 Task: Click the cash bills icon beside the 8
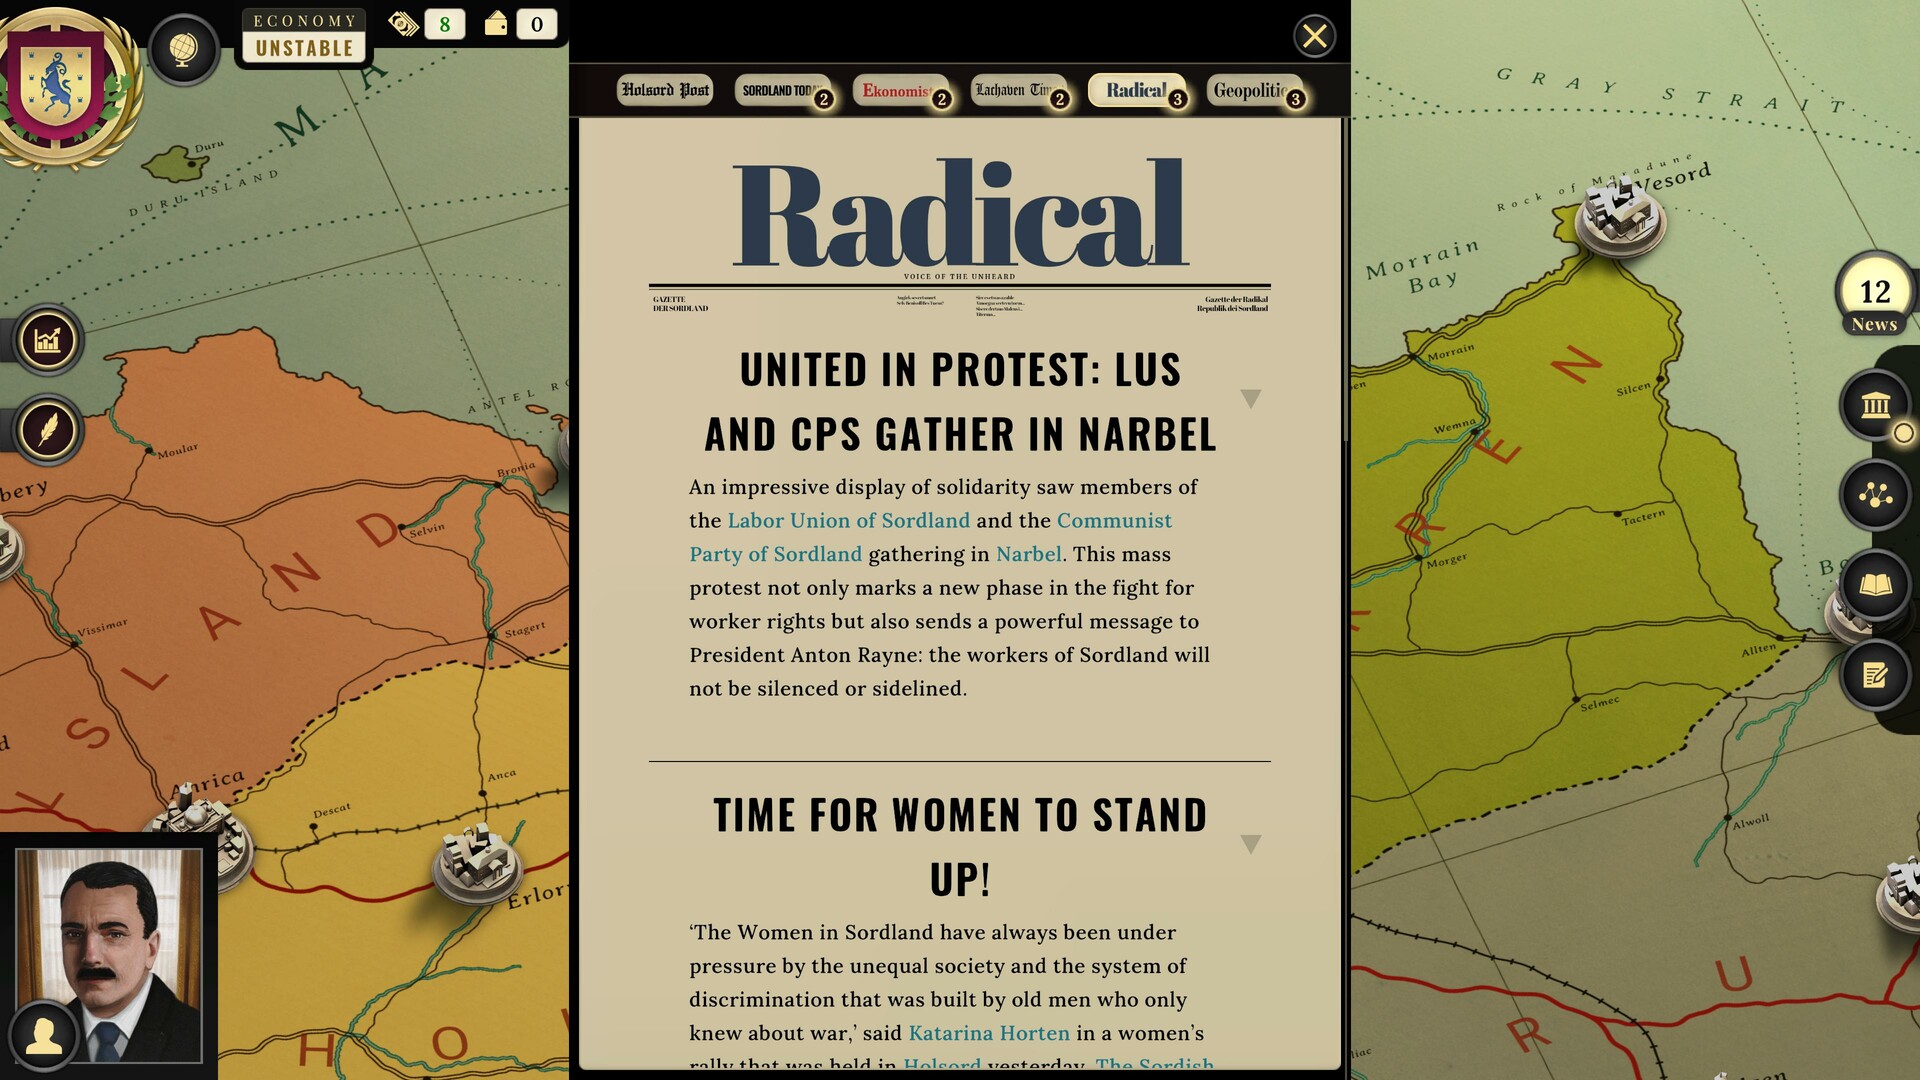point(404,24)
